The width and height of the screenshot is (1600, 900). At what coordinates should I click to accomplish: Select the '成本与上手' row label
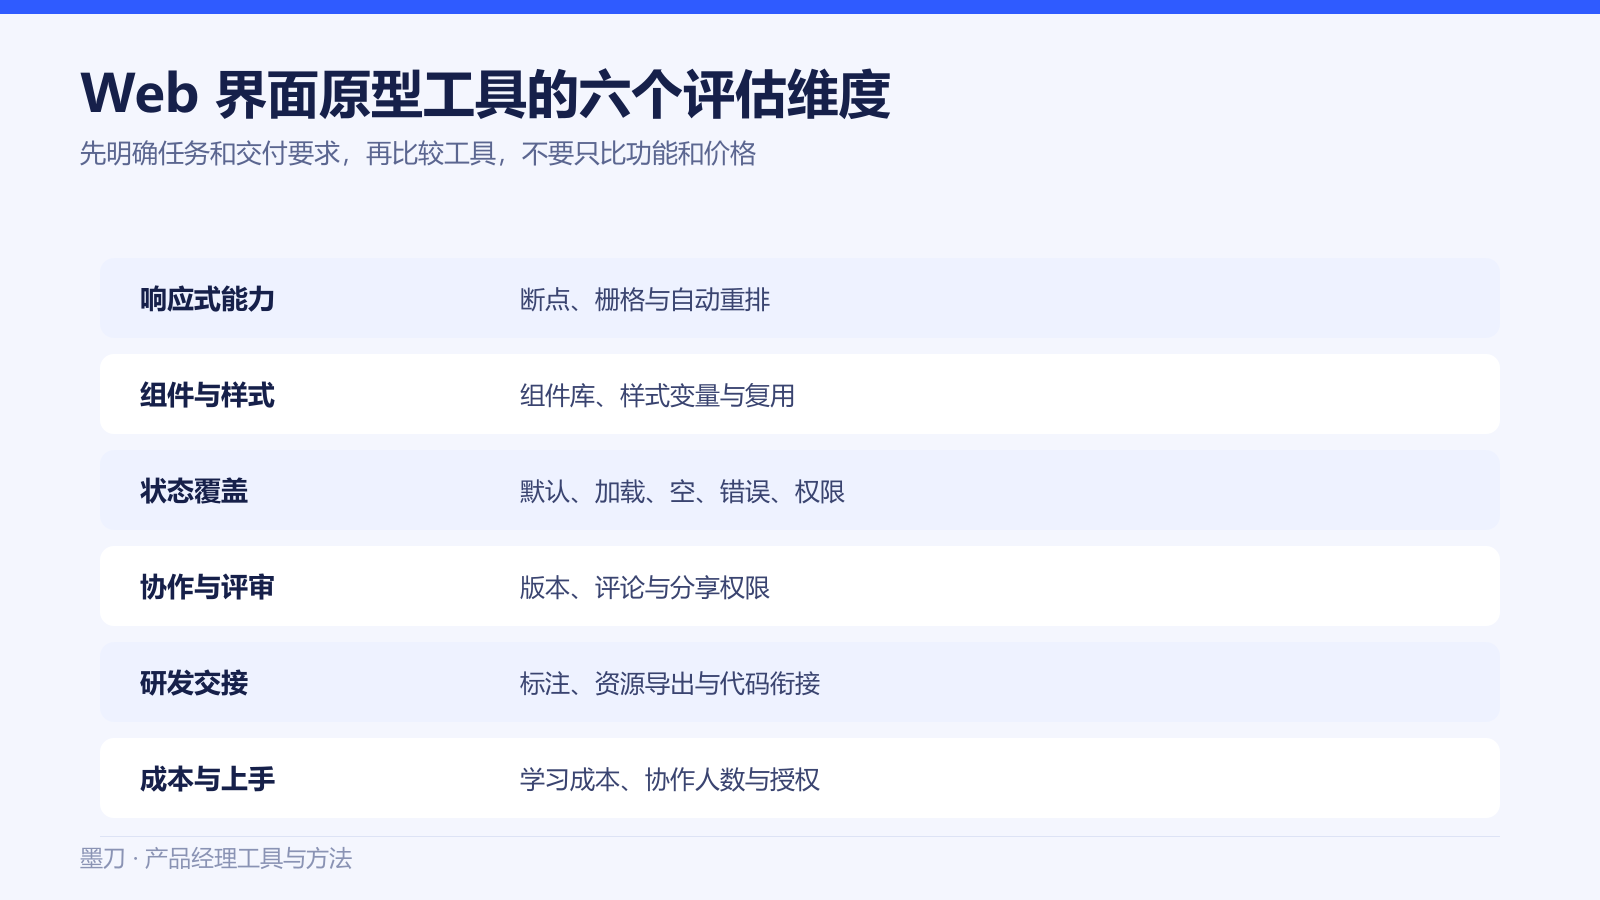click(207, 779)
